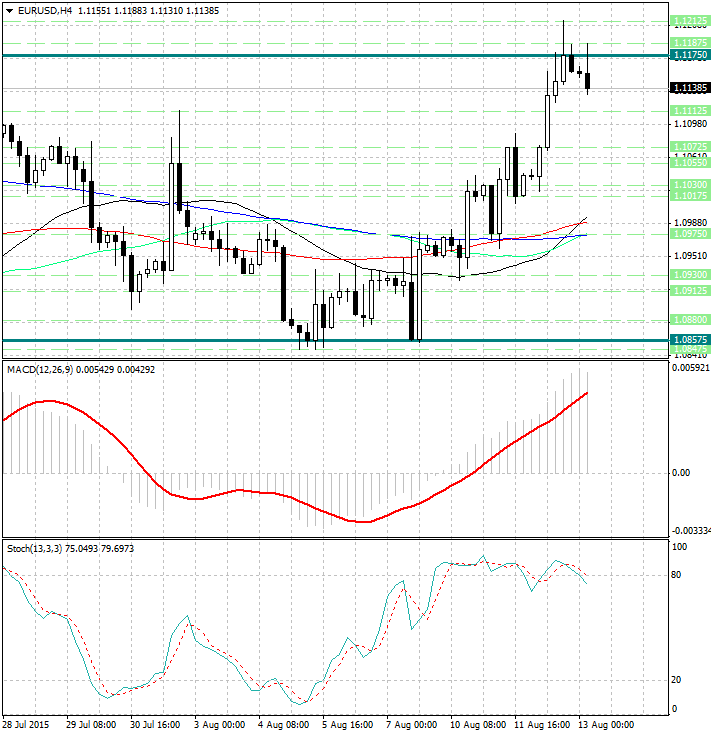Click the 10 Aug 08:00 time label

[x=477, y=724]
